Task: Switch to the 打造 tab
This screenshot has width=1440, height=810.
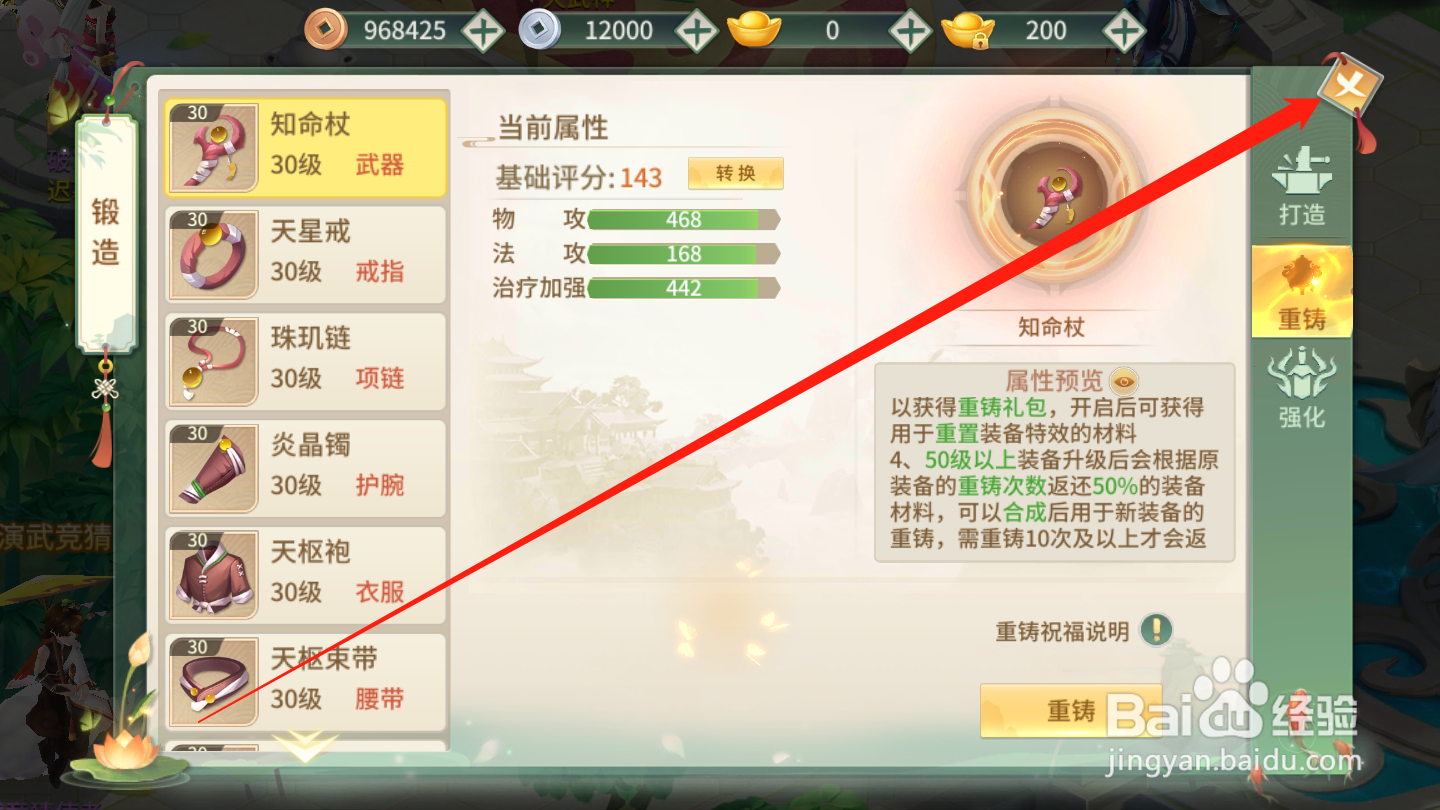Action: [x=1301, y=187]
